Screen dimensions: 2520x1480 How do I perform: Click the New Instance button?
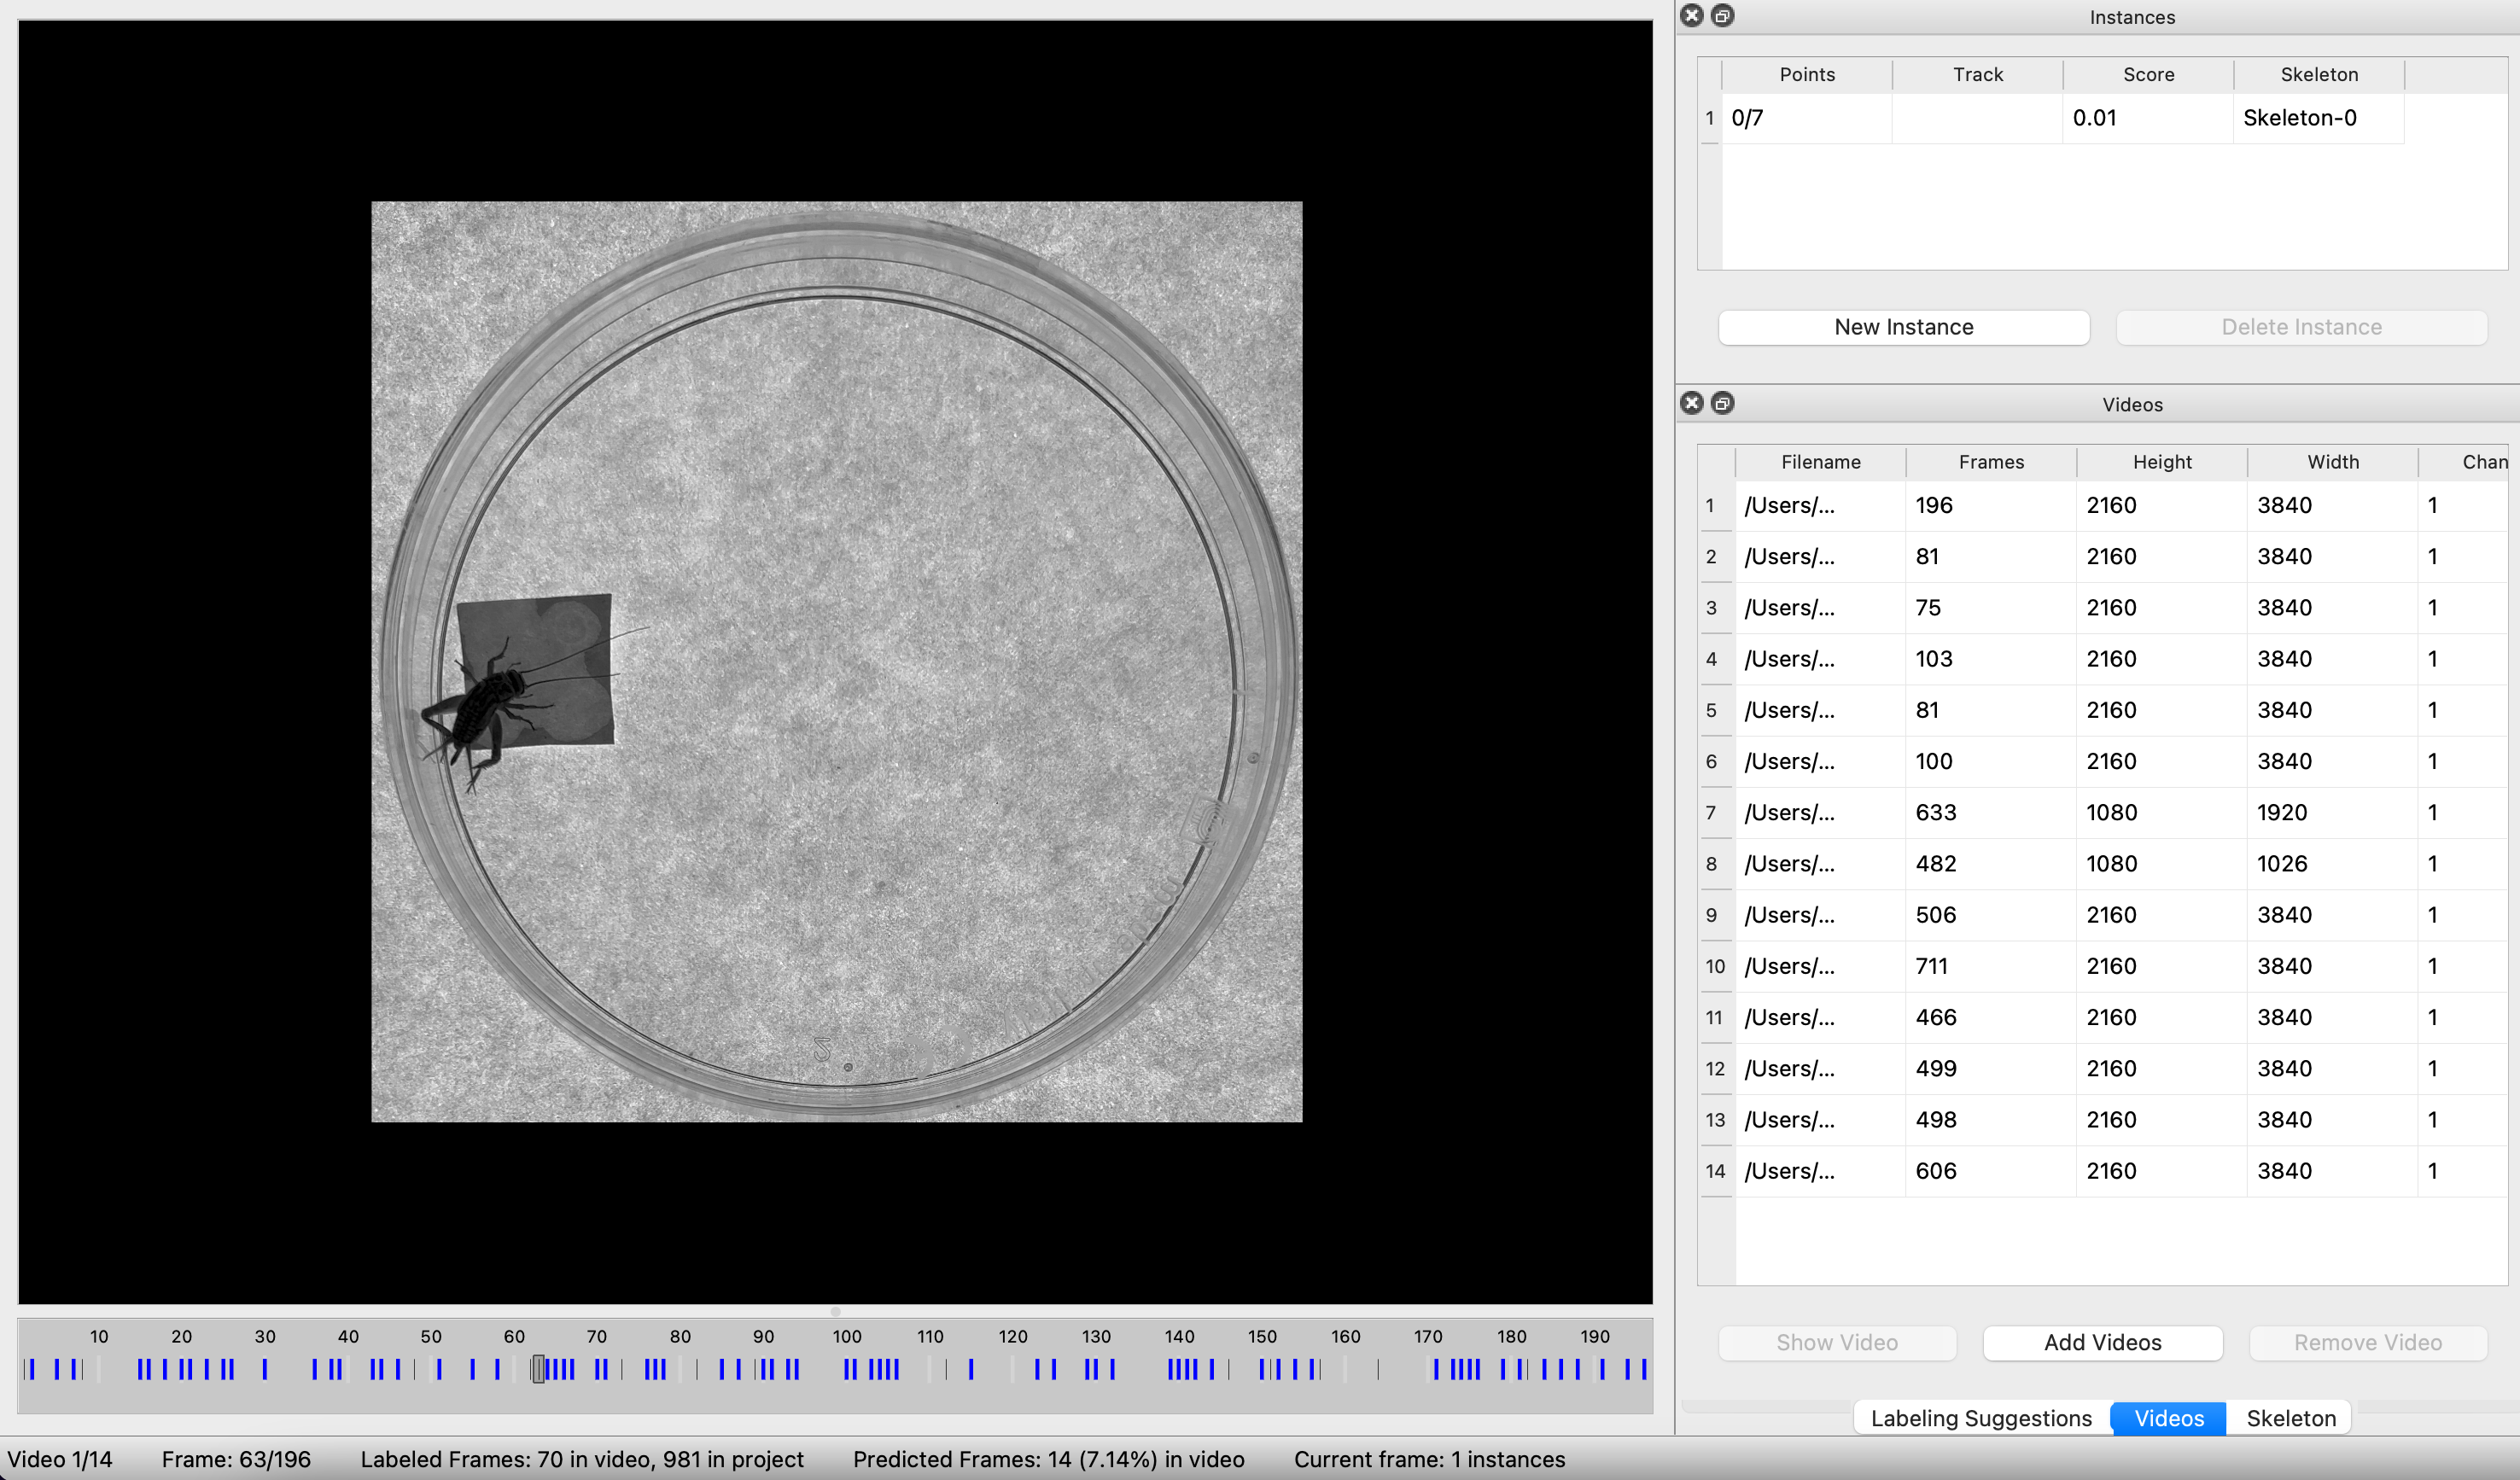coord(1903,327)
